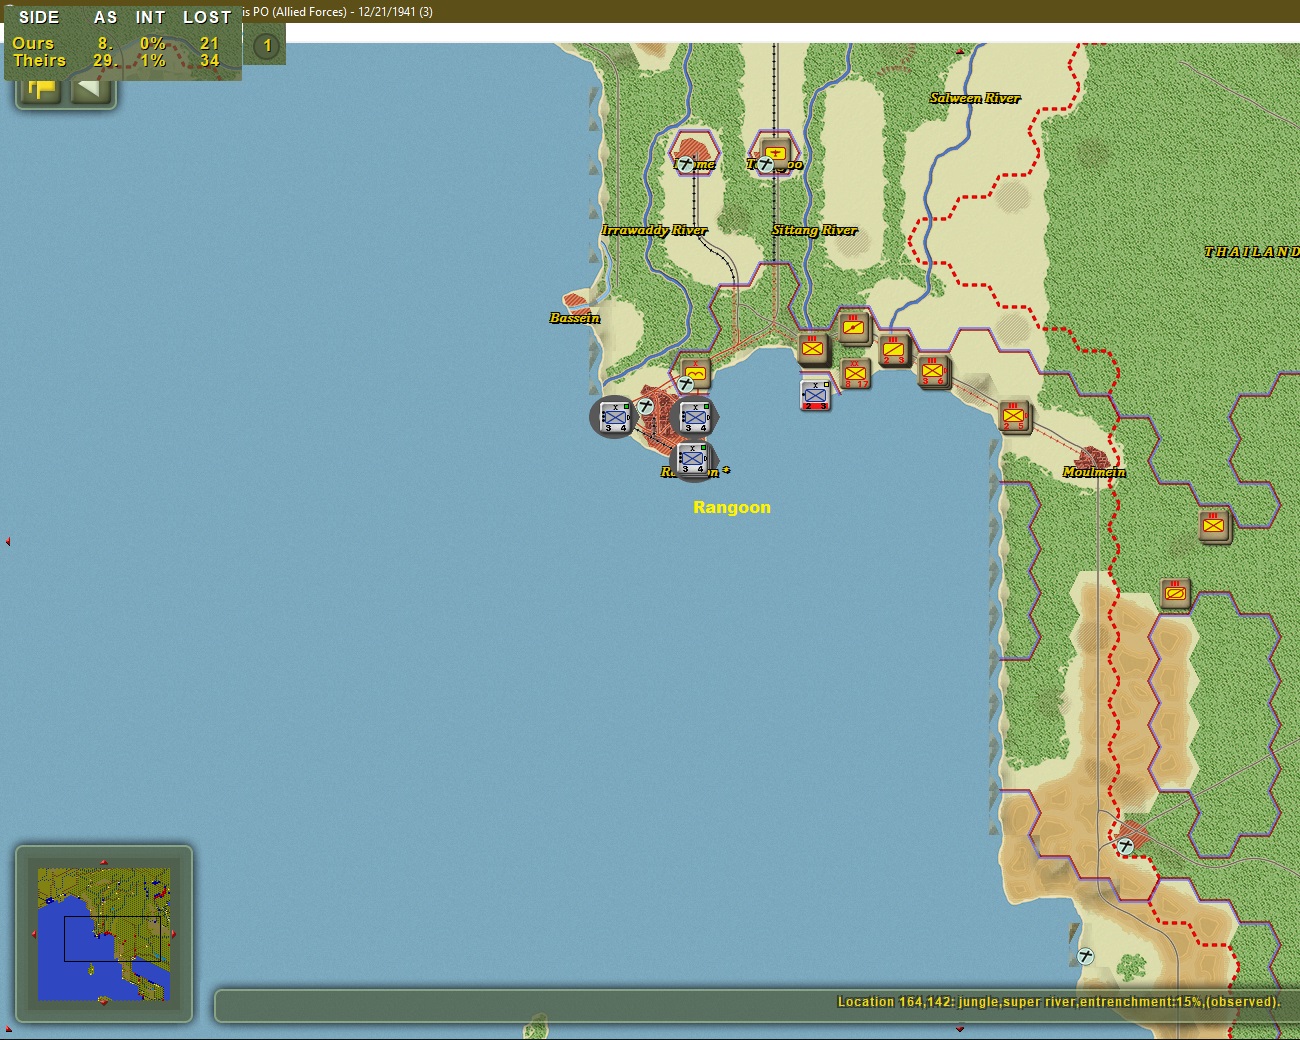Click the airfield marker at Toungoo

click(x=765, y=164)
